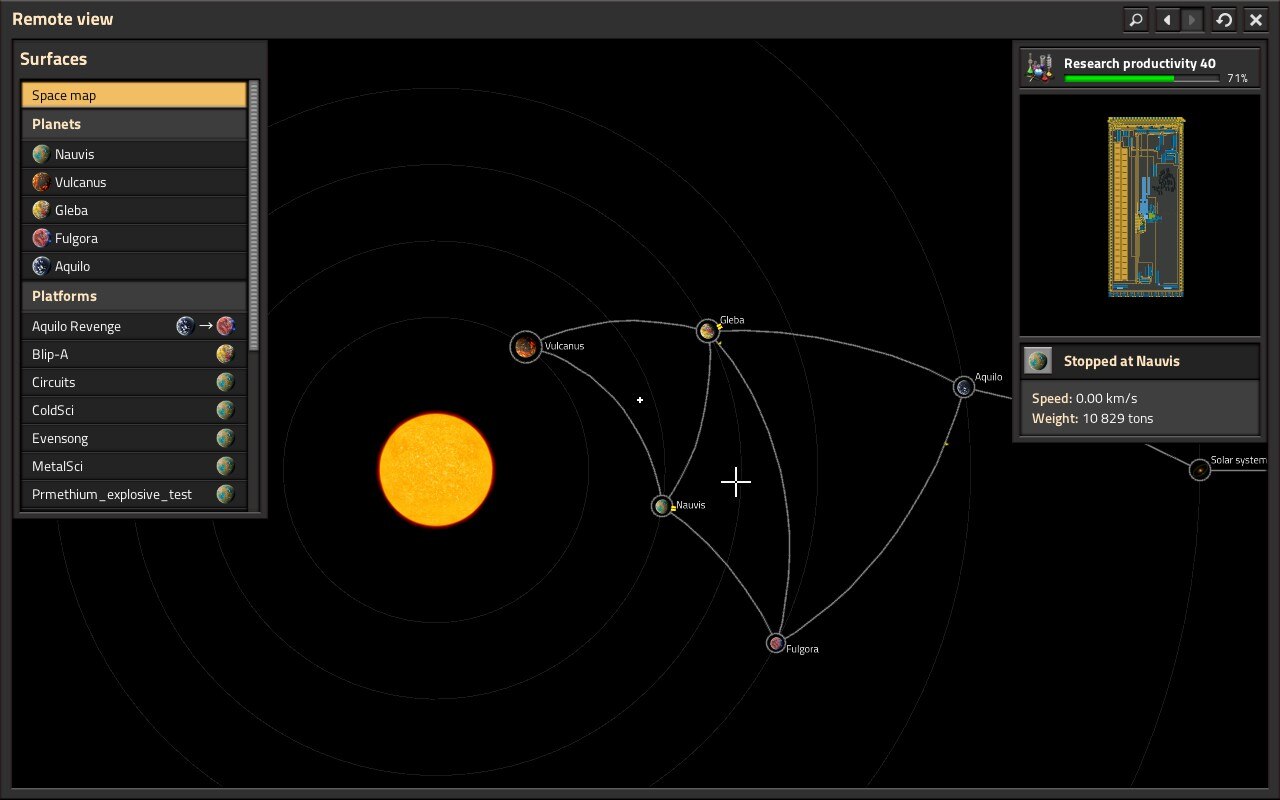Image resolution: width=1280 pixels, height=800 pixels.
Task: Click the Nauvis globe icon in Surfaces list
Action: [x=41, y=154]
